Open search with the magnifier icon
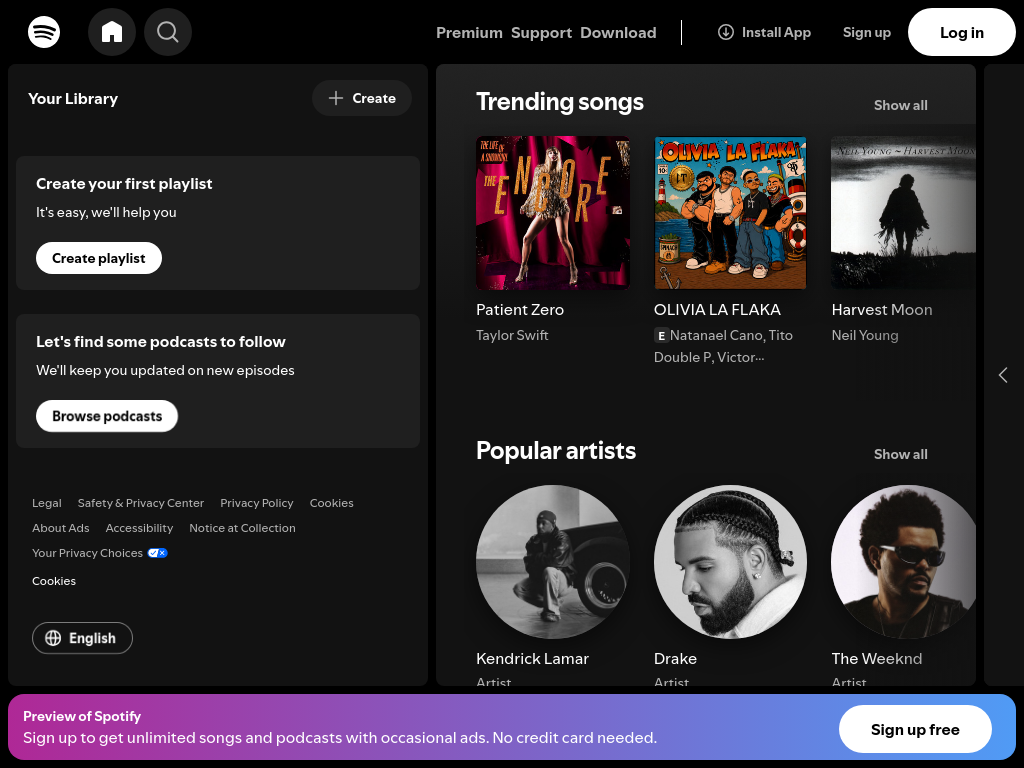Image resolution: width=1024 pixels, height=768 pixels. tap(168, 32)
